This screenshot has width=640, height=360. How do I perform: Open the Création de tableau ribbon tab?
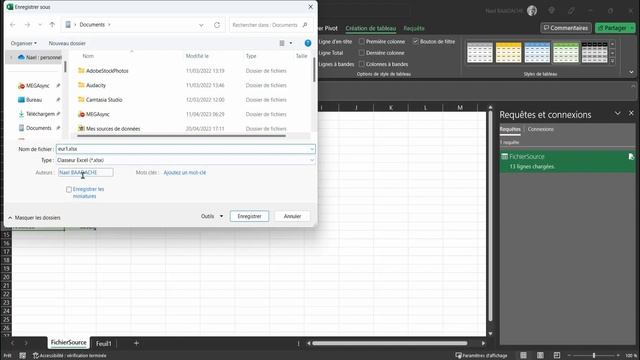[x=371, y=28]
